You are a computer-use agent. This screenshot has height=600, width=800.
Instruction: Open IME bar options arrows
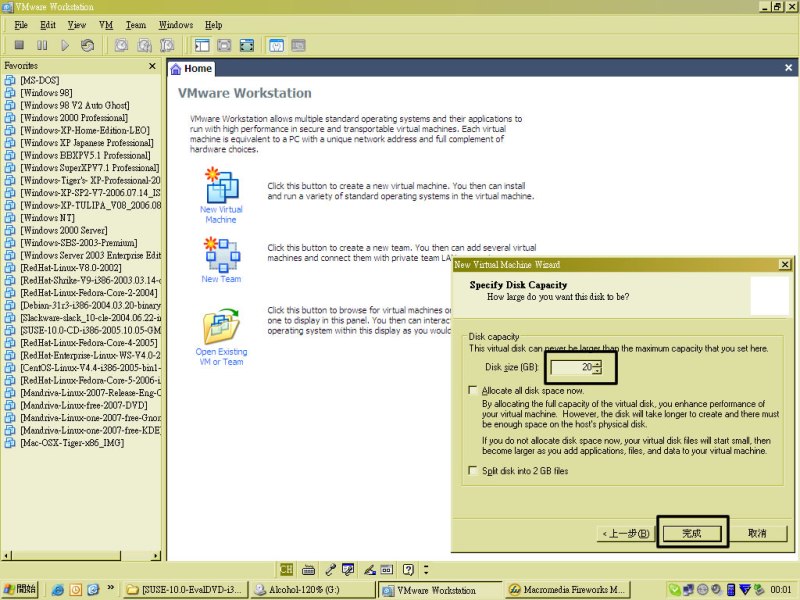[x=426, y=569]
